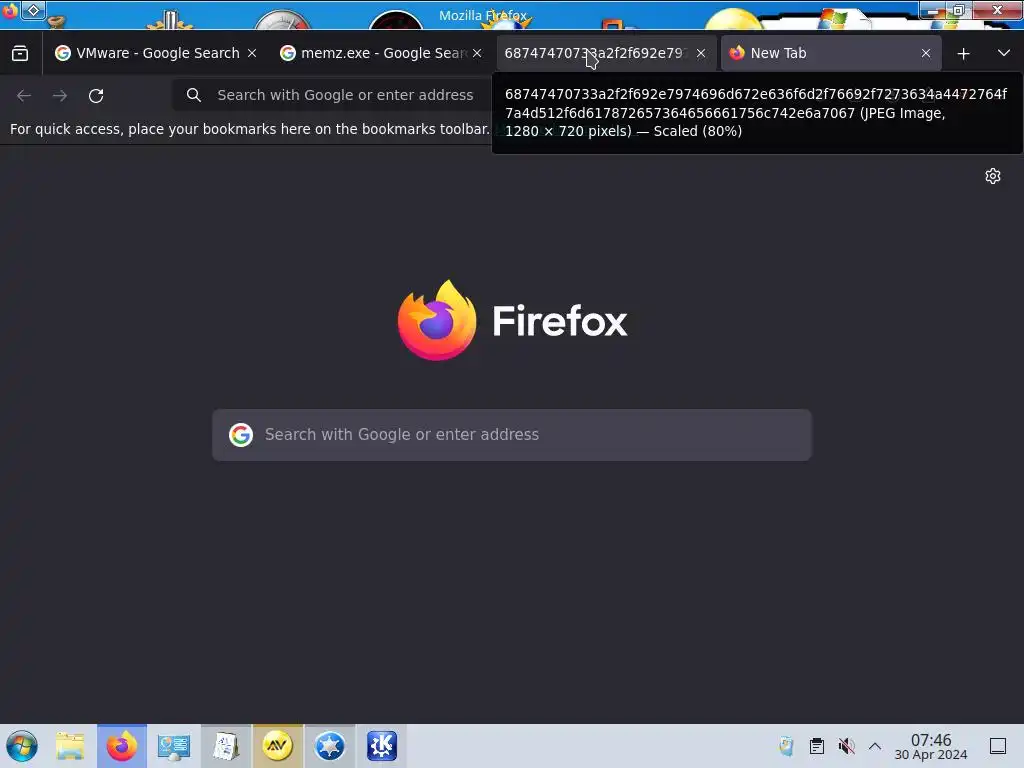Open the Windows-style start menu button

pyautogui.click(x=22, y=746)
